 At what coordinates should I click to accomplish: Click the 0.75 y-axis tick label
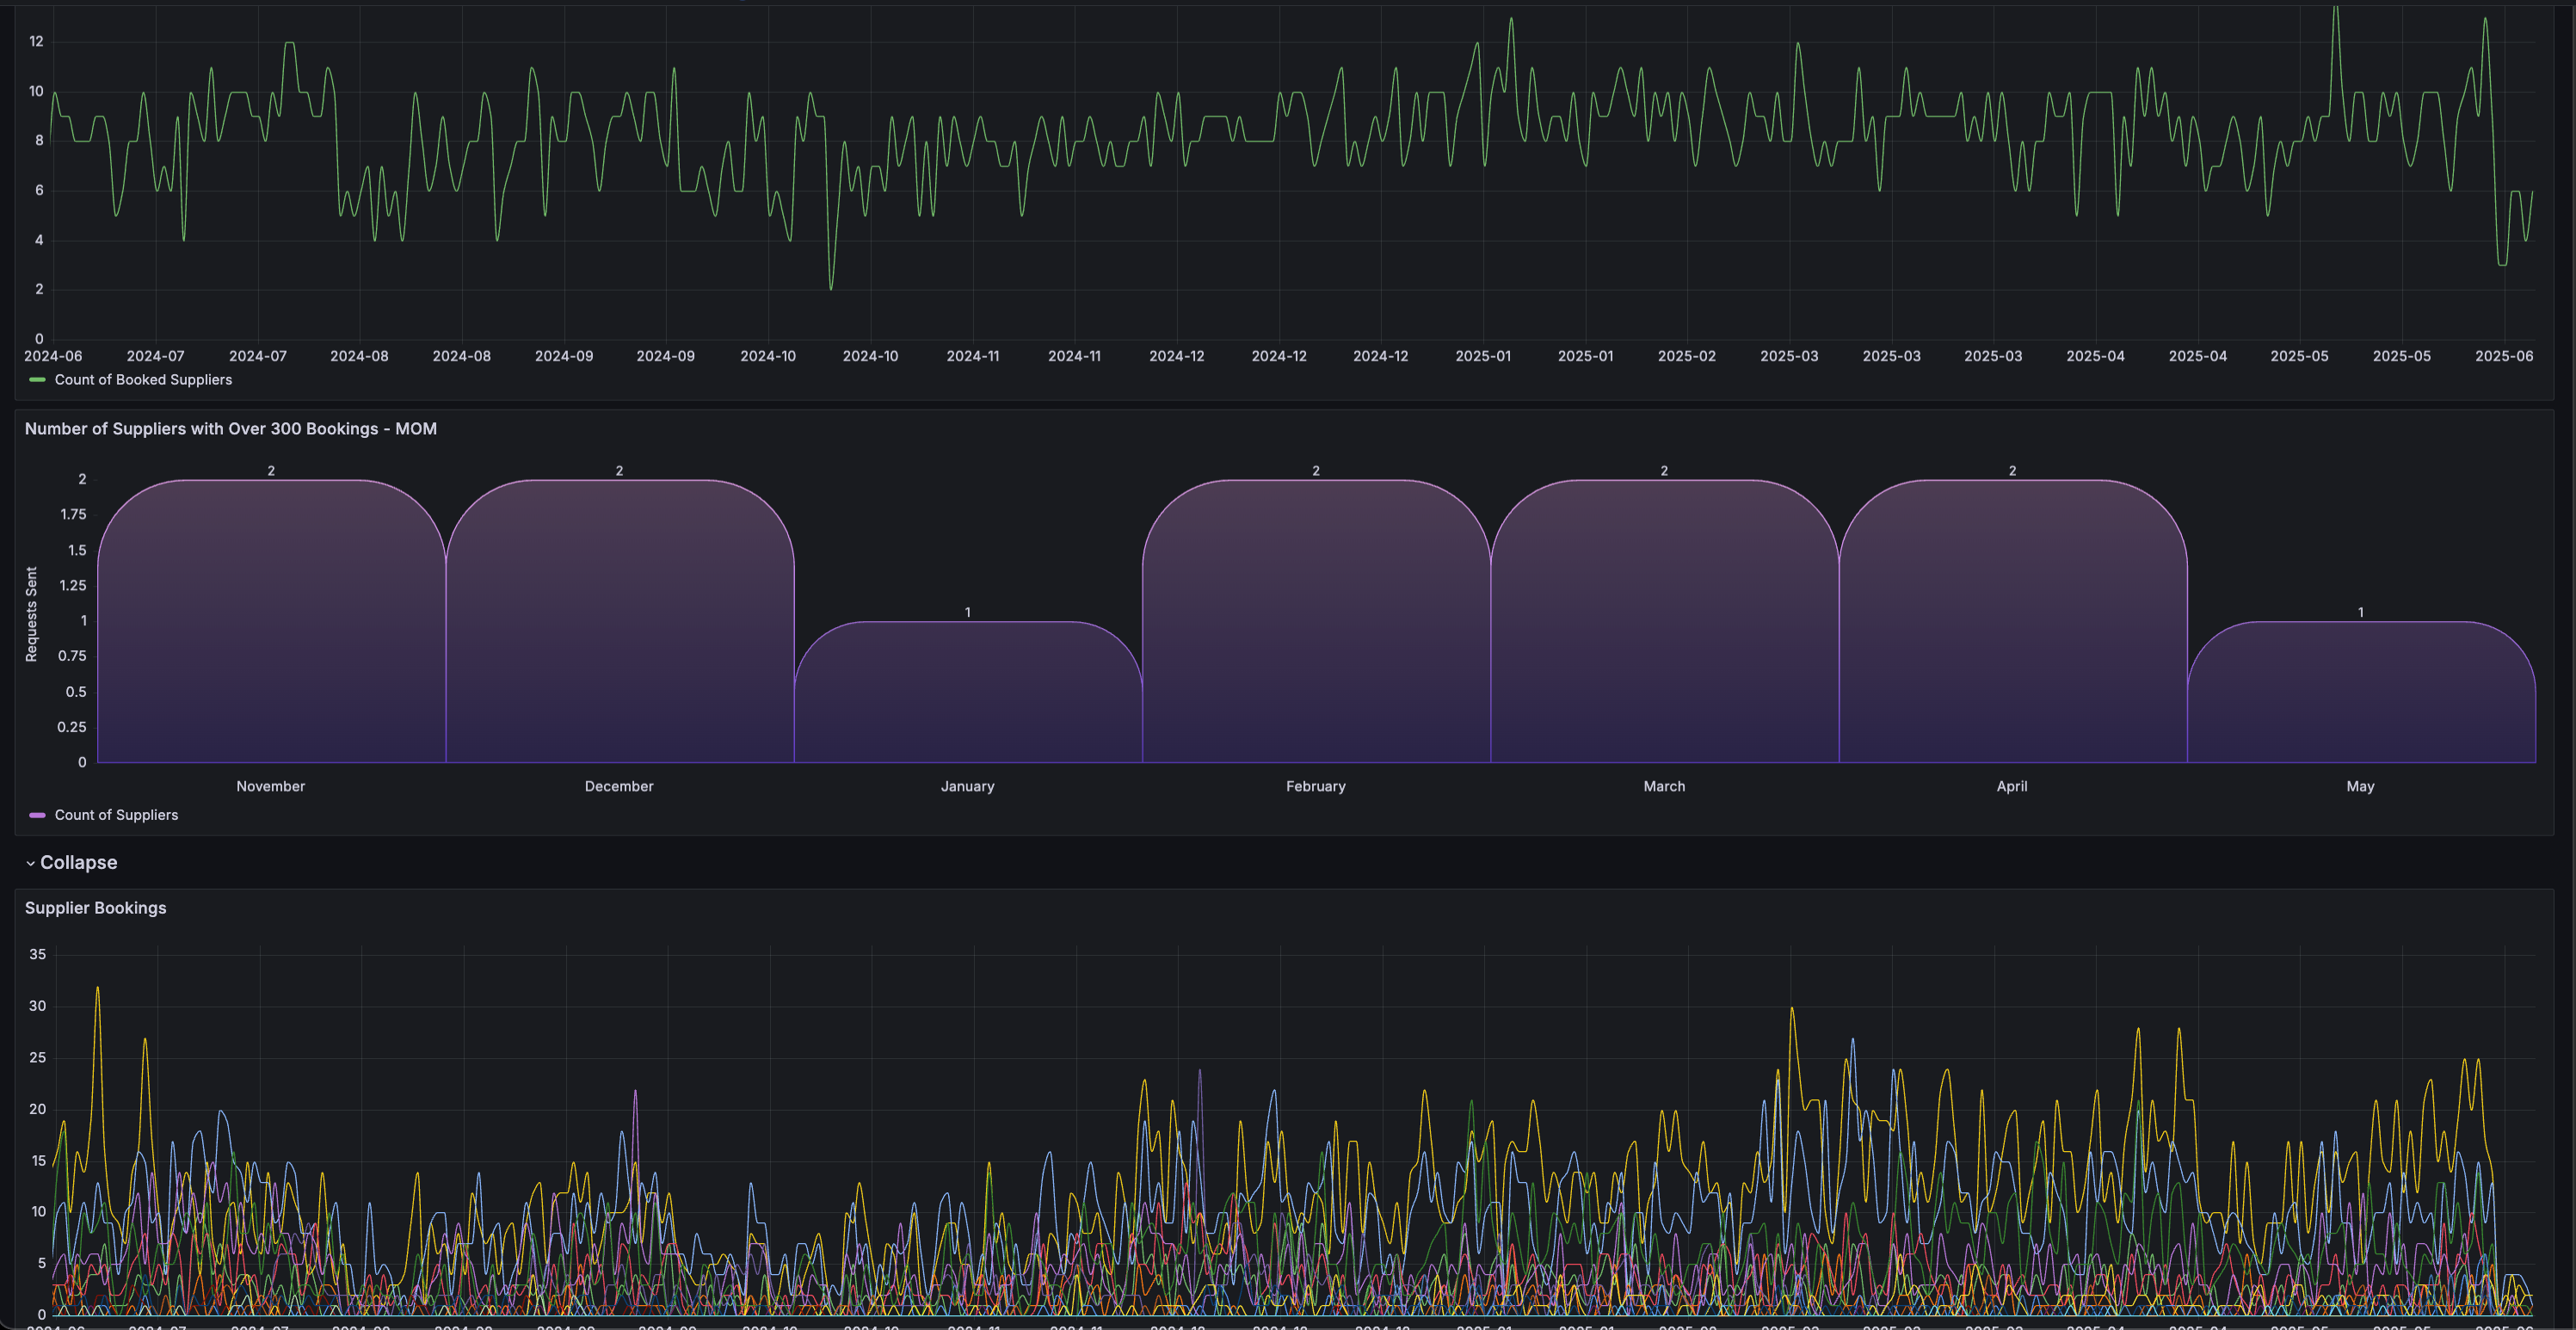point(72,656)
